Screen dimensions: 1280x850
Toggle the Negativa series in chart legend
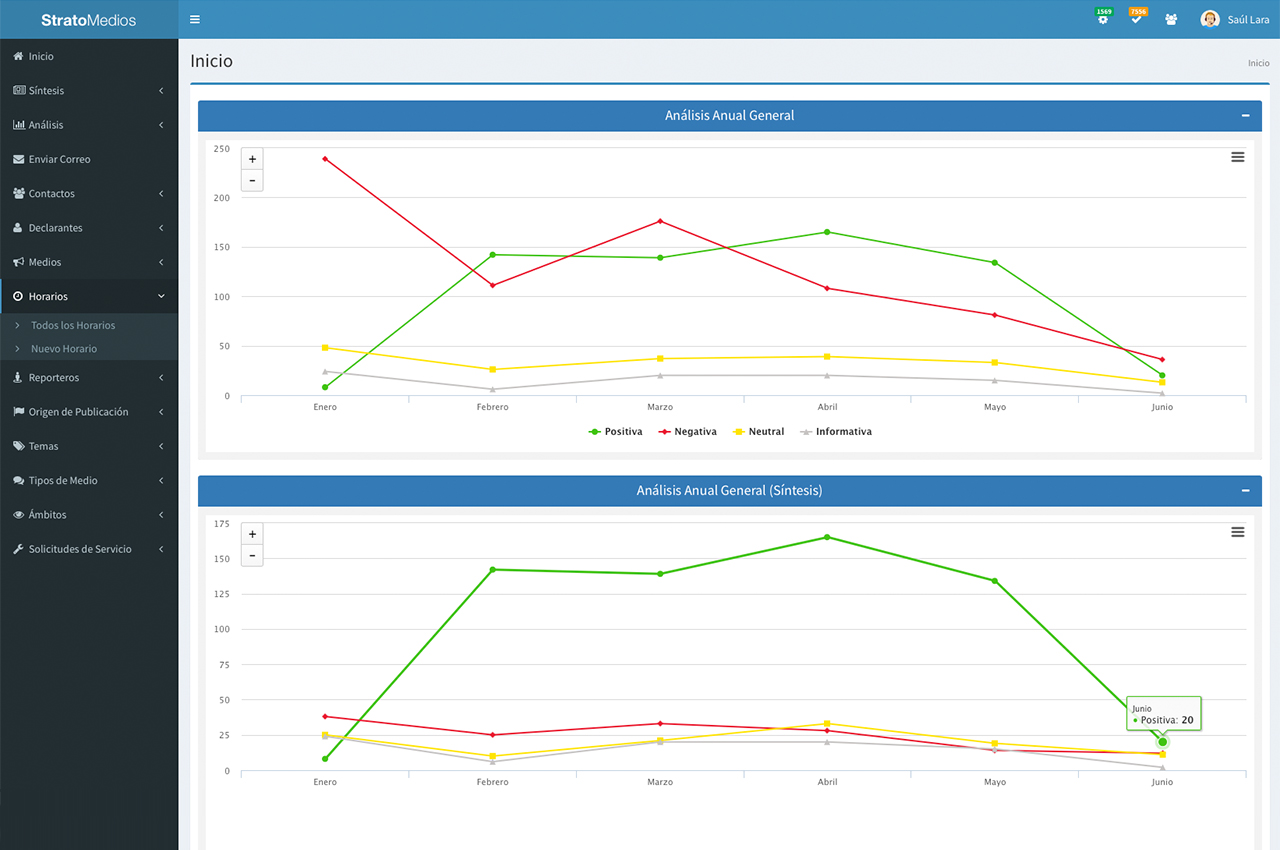point(687,432)
